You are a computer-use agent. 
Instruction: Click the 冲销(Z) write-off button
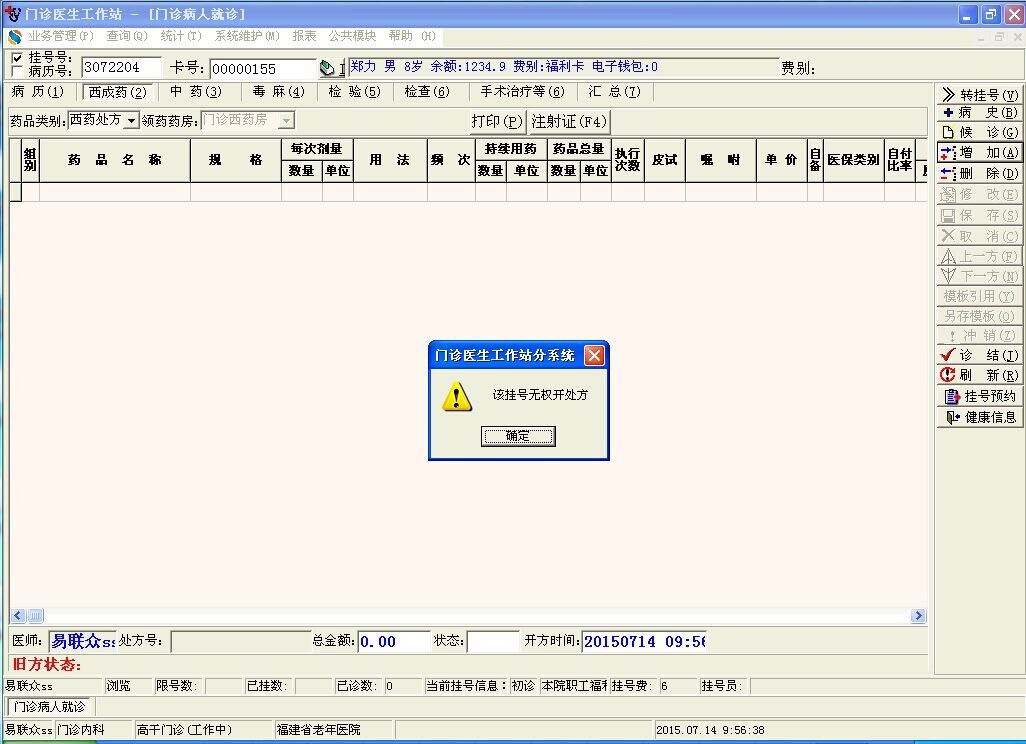[x=980, y=336]
